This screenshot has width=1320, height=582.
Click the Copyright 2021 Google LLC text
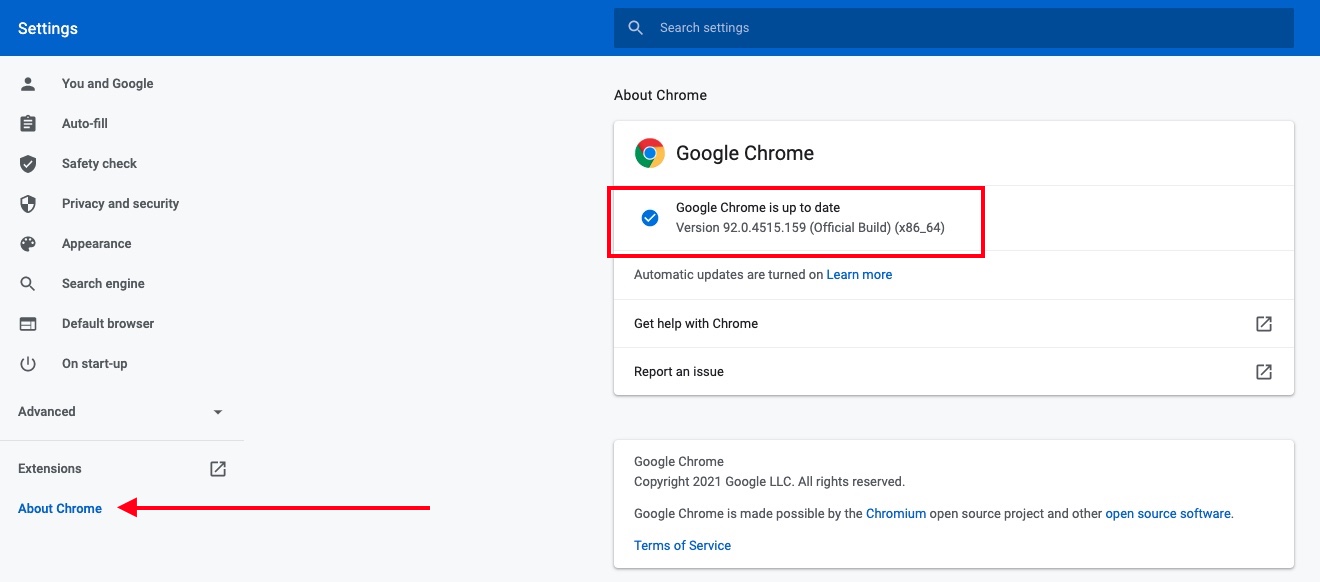(x=769, y=481)
